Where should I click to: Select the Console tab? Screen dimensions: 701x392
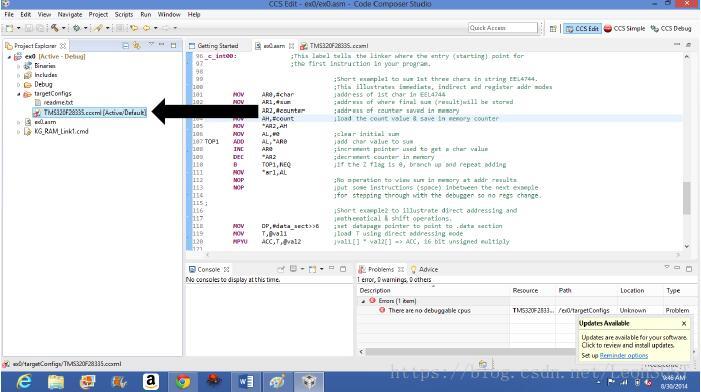pyautogui.click(x=209, y=270)
